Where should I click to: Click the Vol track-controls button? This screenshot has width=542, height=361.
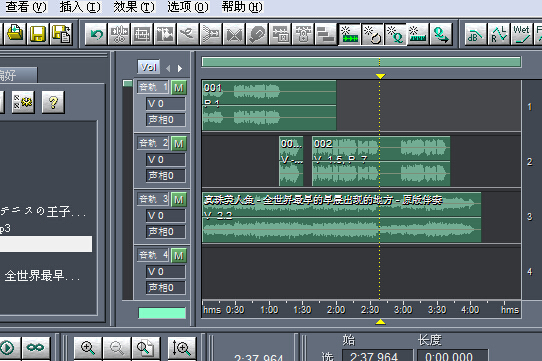click(149, 67)
